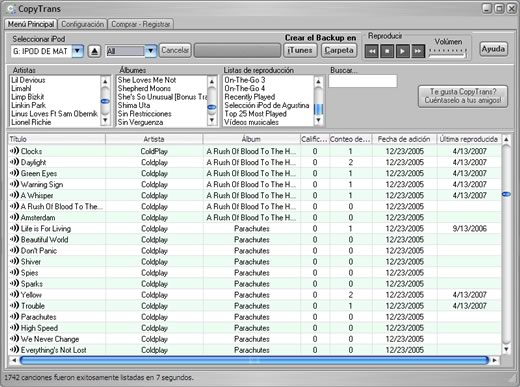Switch to the Menú Principal tab
Viewport: 520px width, 387px height.
coord(31,24)
